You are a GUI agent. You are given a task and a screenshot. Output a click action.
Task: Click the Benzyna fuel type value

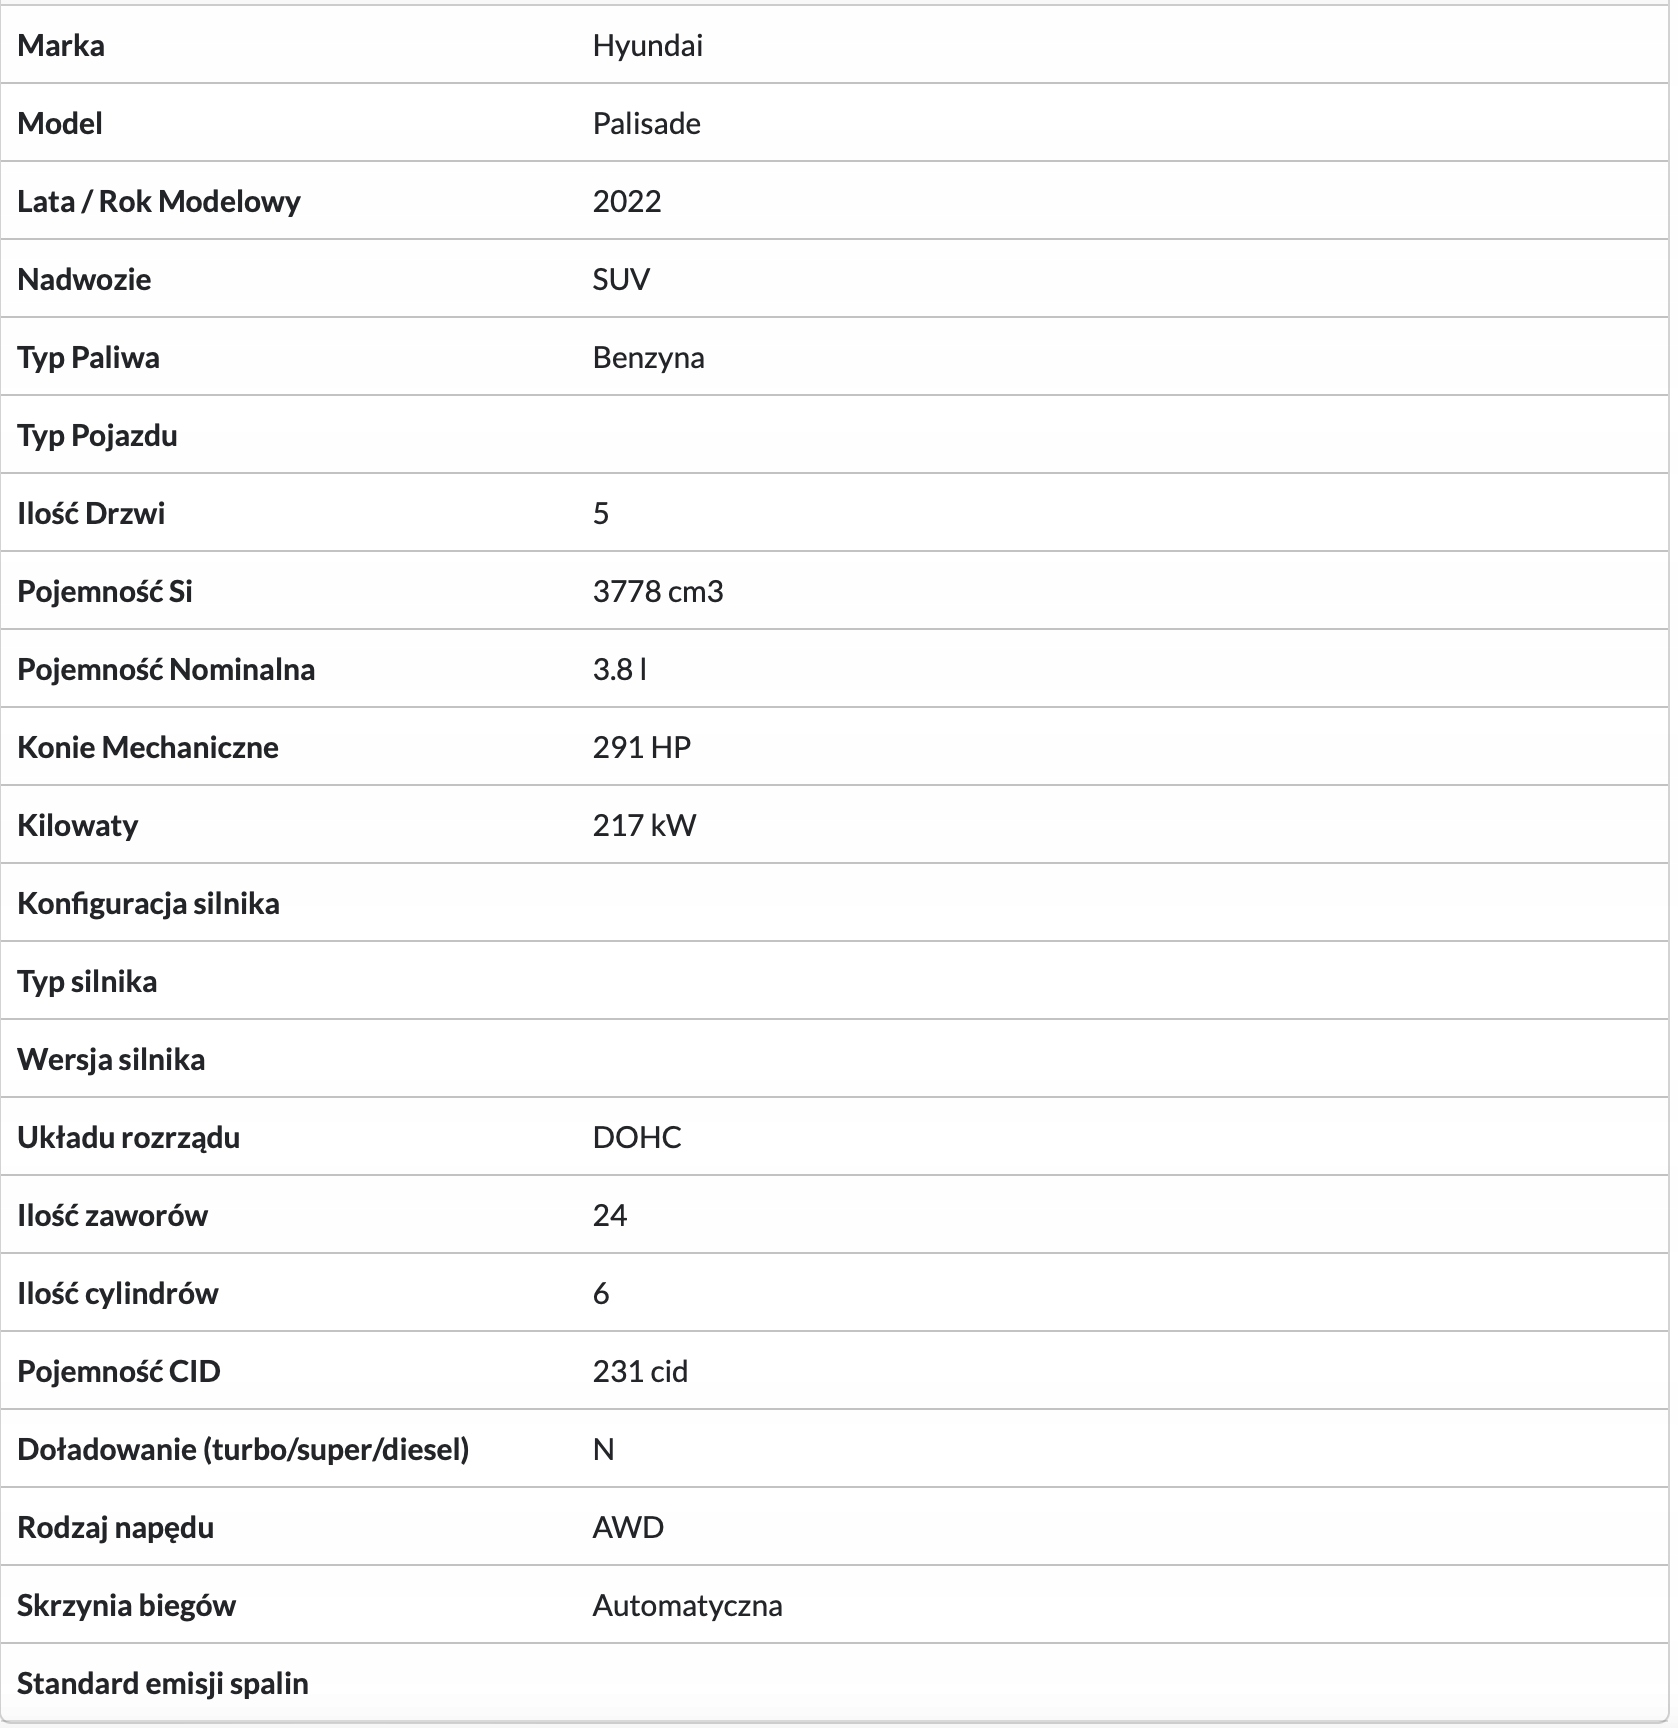pyautogui.click(x=648, y=357)
